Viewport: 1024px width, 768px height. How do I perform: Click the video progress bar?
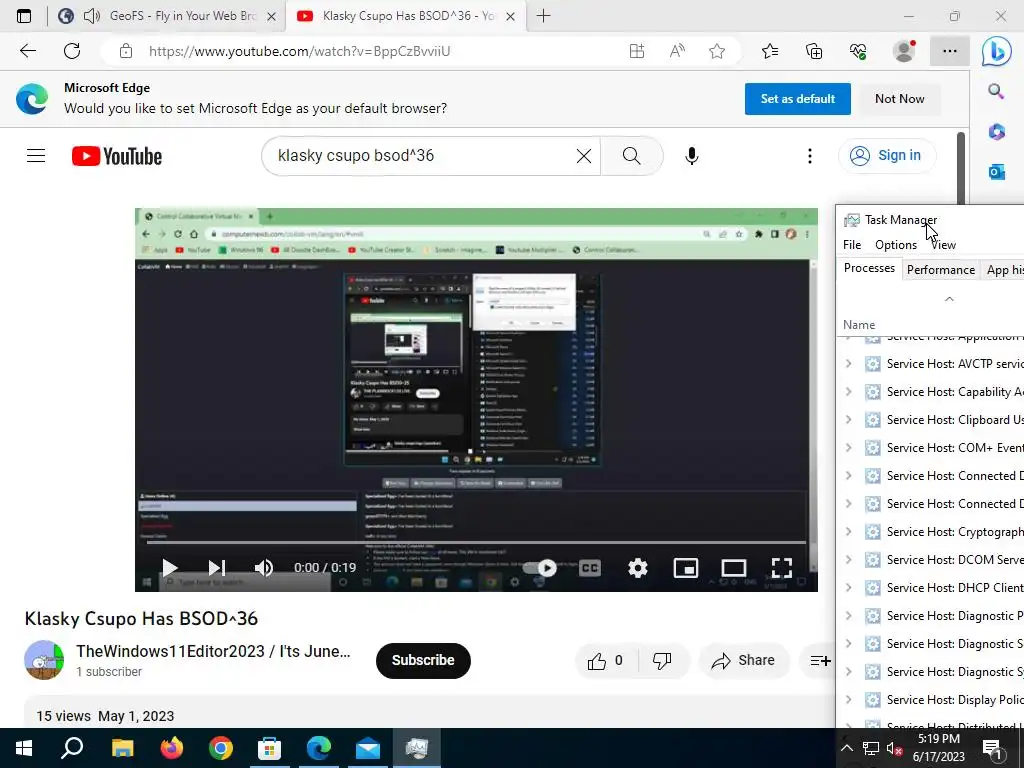coord(476,543)
